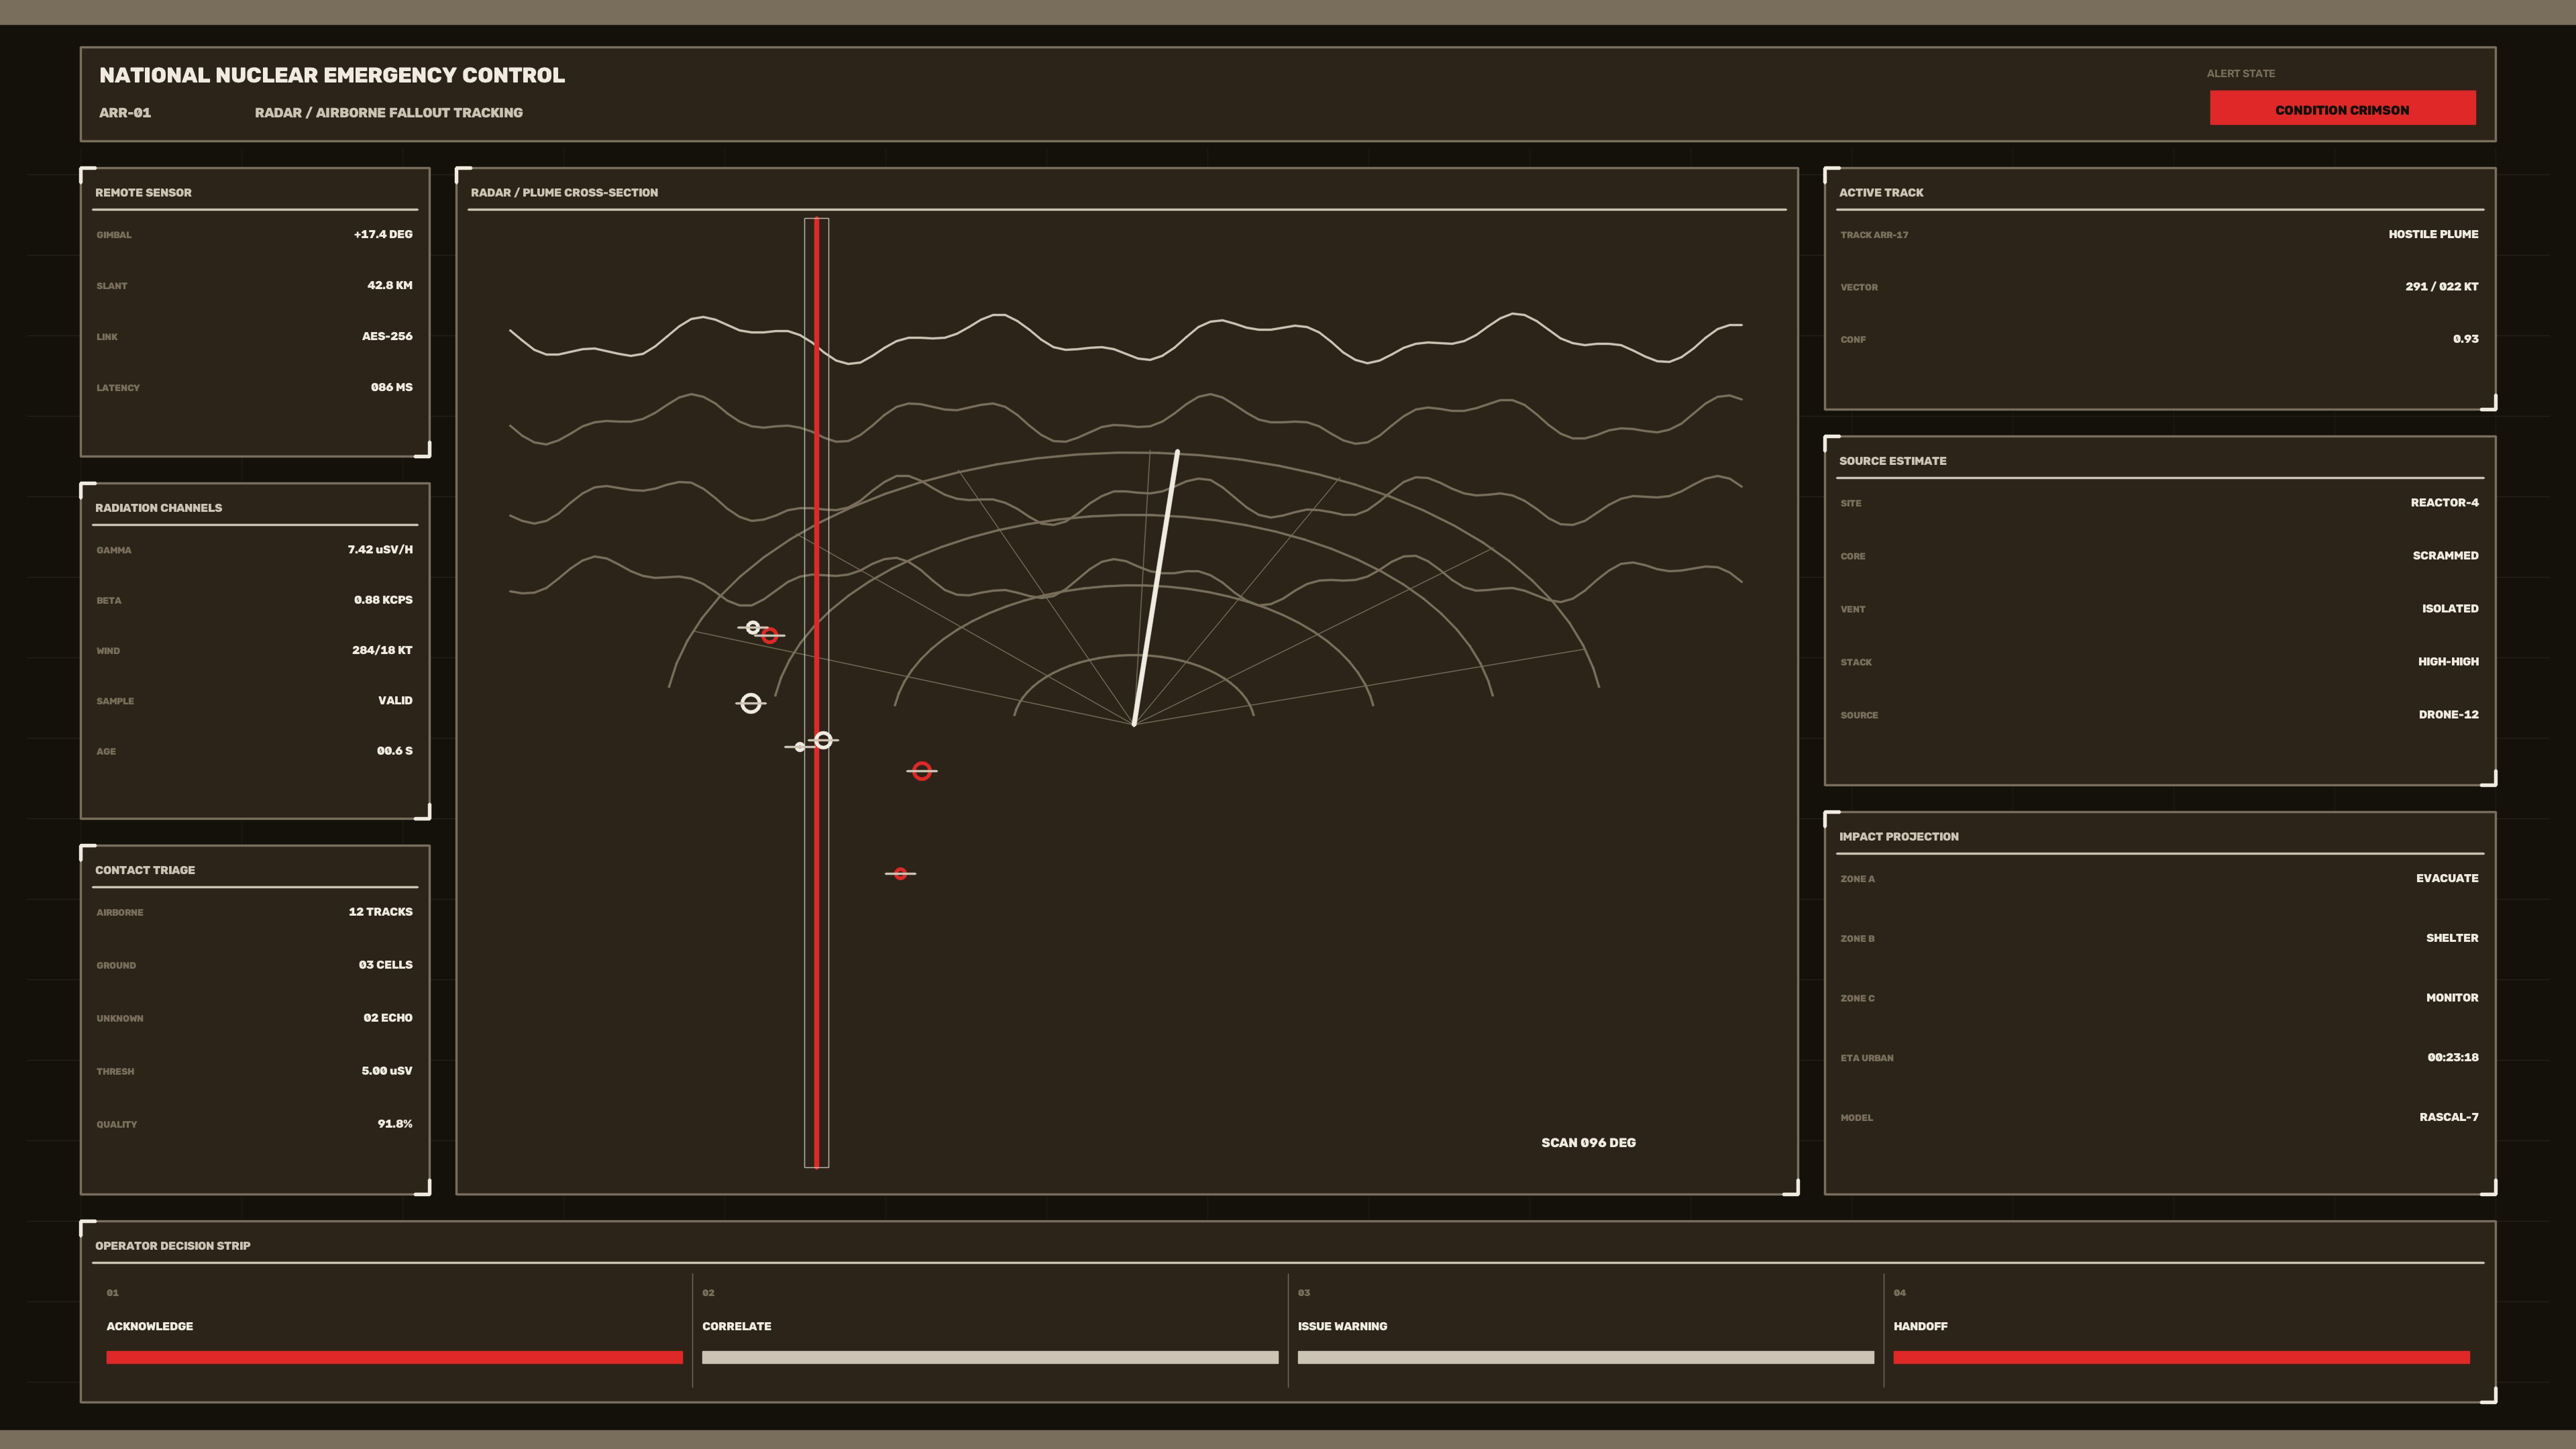
Task: Click the TRACK ARR-17 label
Action: [x=1874, y=235]
